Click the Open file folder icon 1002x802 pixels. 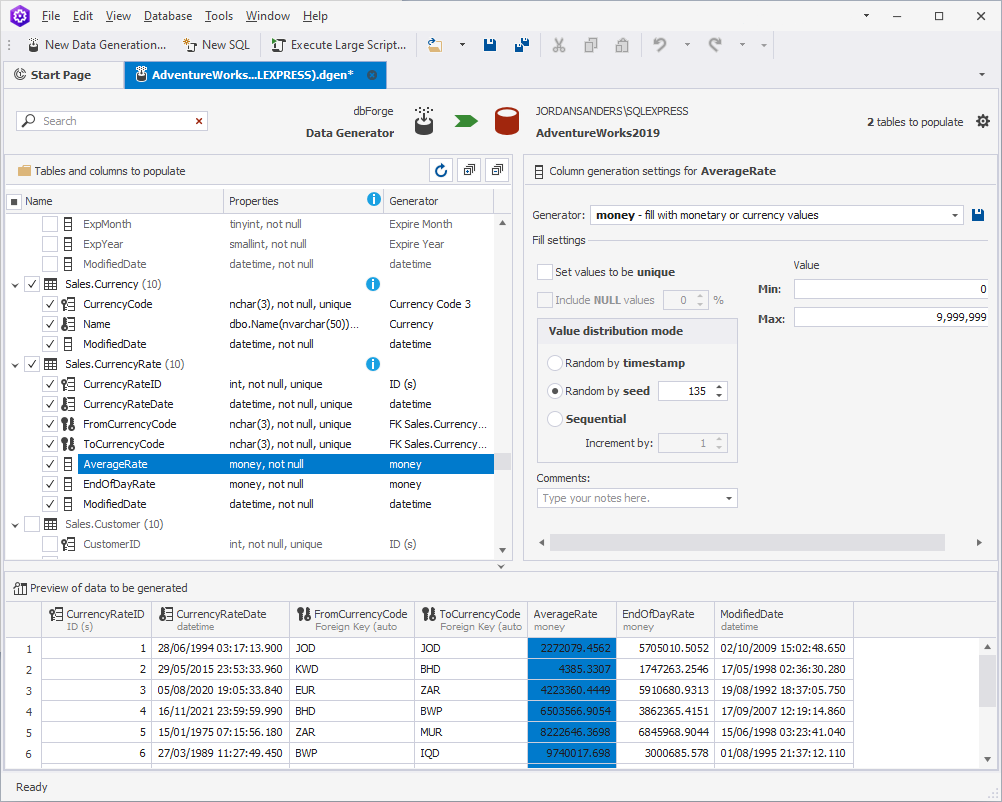pyautogui.click(x=435, y=45)
